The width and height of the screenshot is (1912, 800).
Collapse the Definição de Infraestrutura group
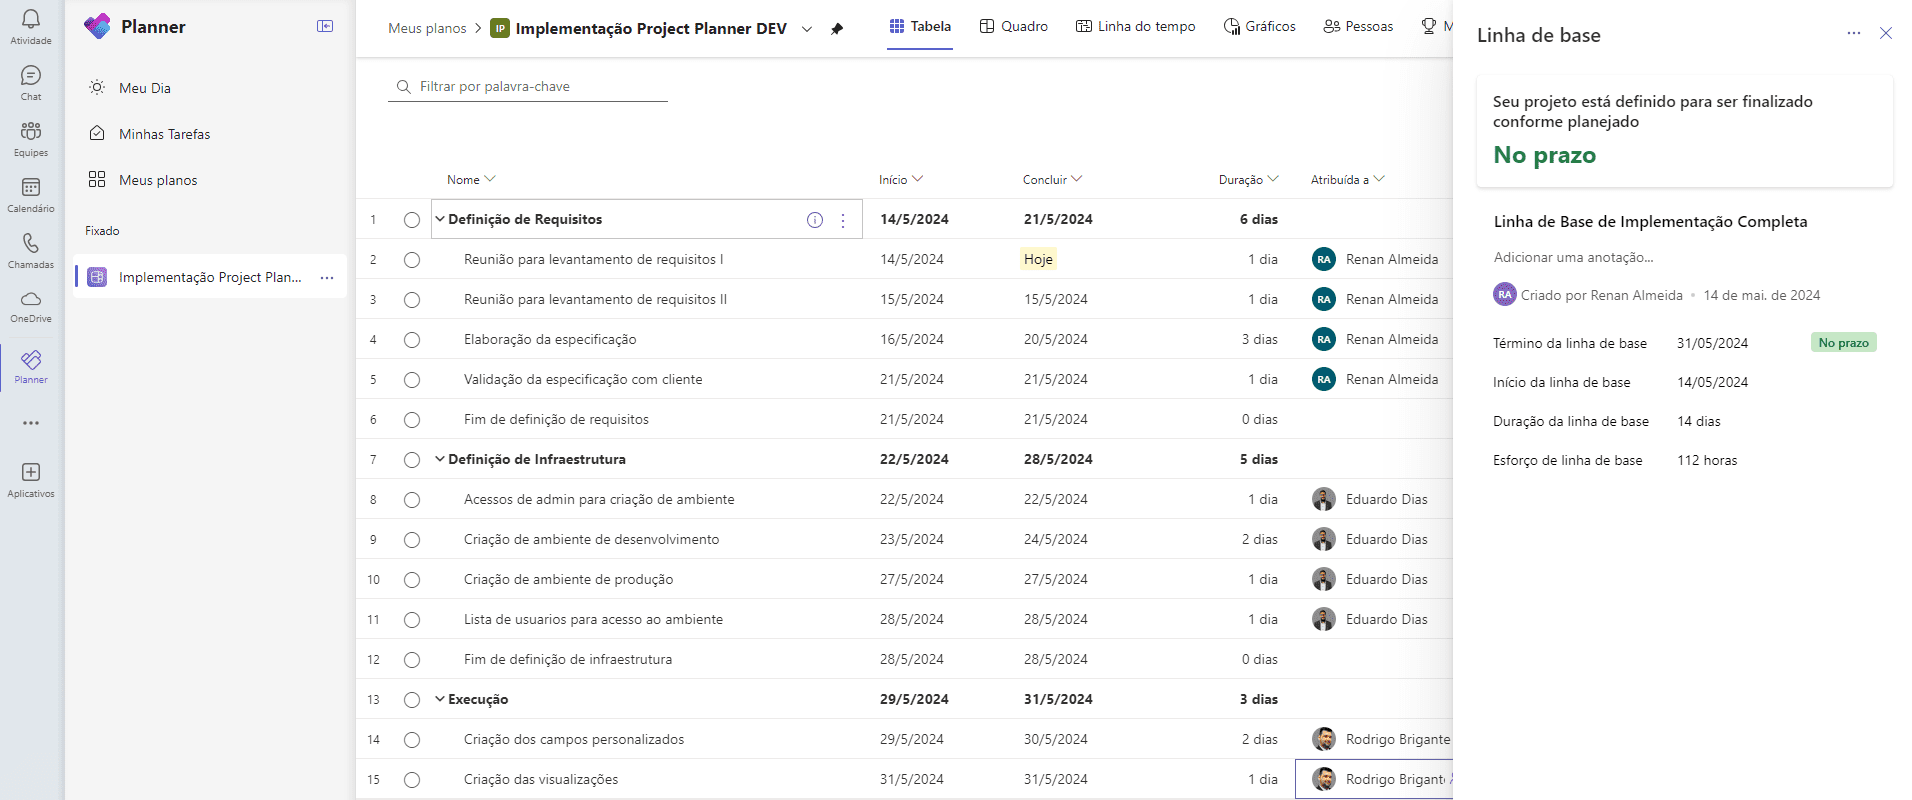point(440,459)
